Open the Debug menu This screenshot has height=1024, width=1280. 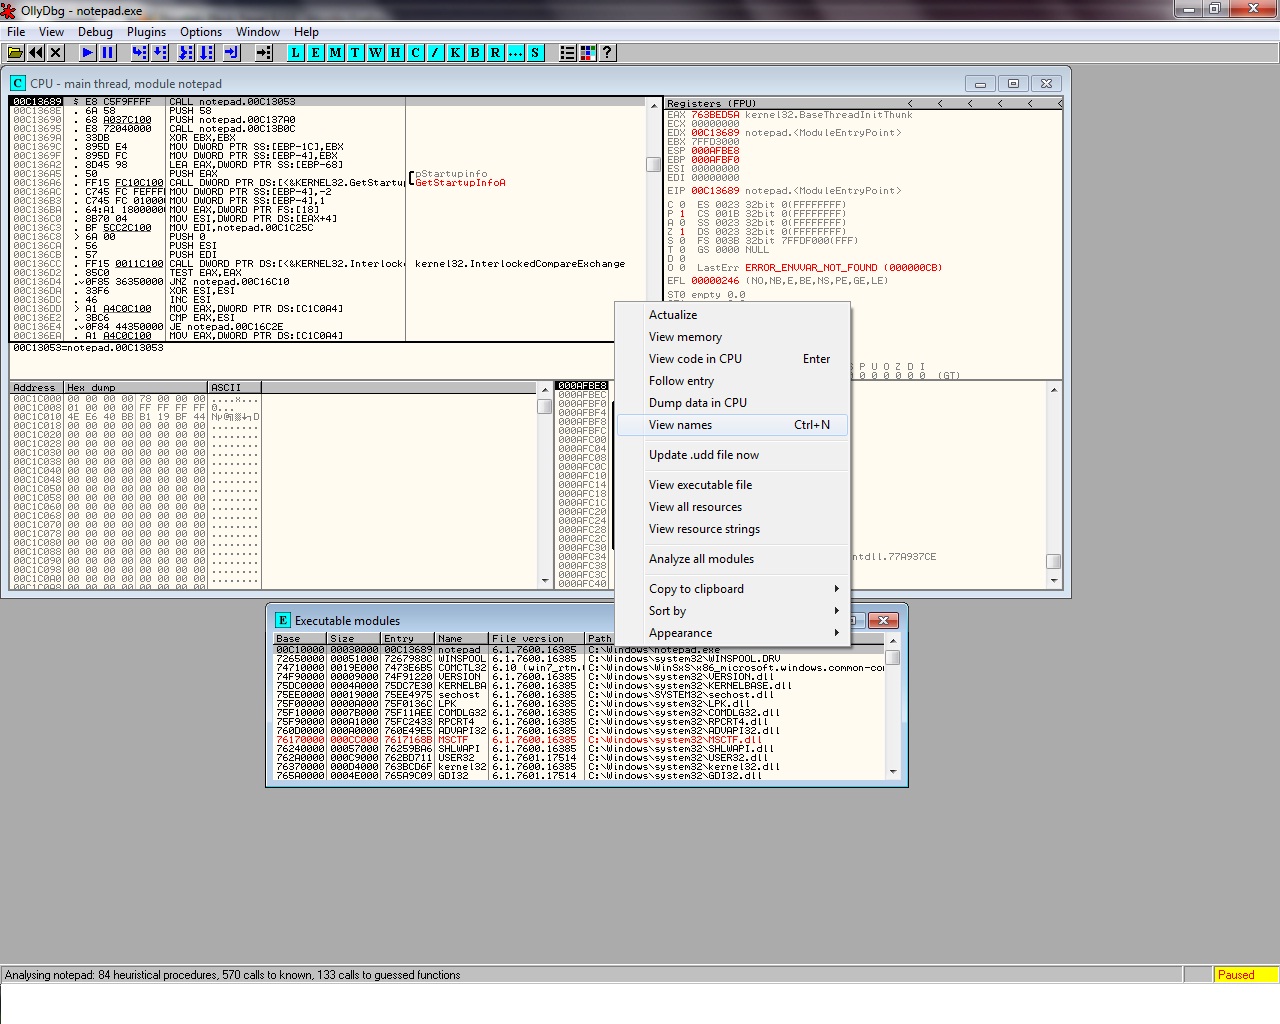tap(95, 32)
